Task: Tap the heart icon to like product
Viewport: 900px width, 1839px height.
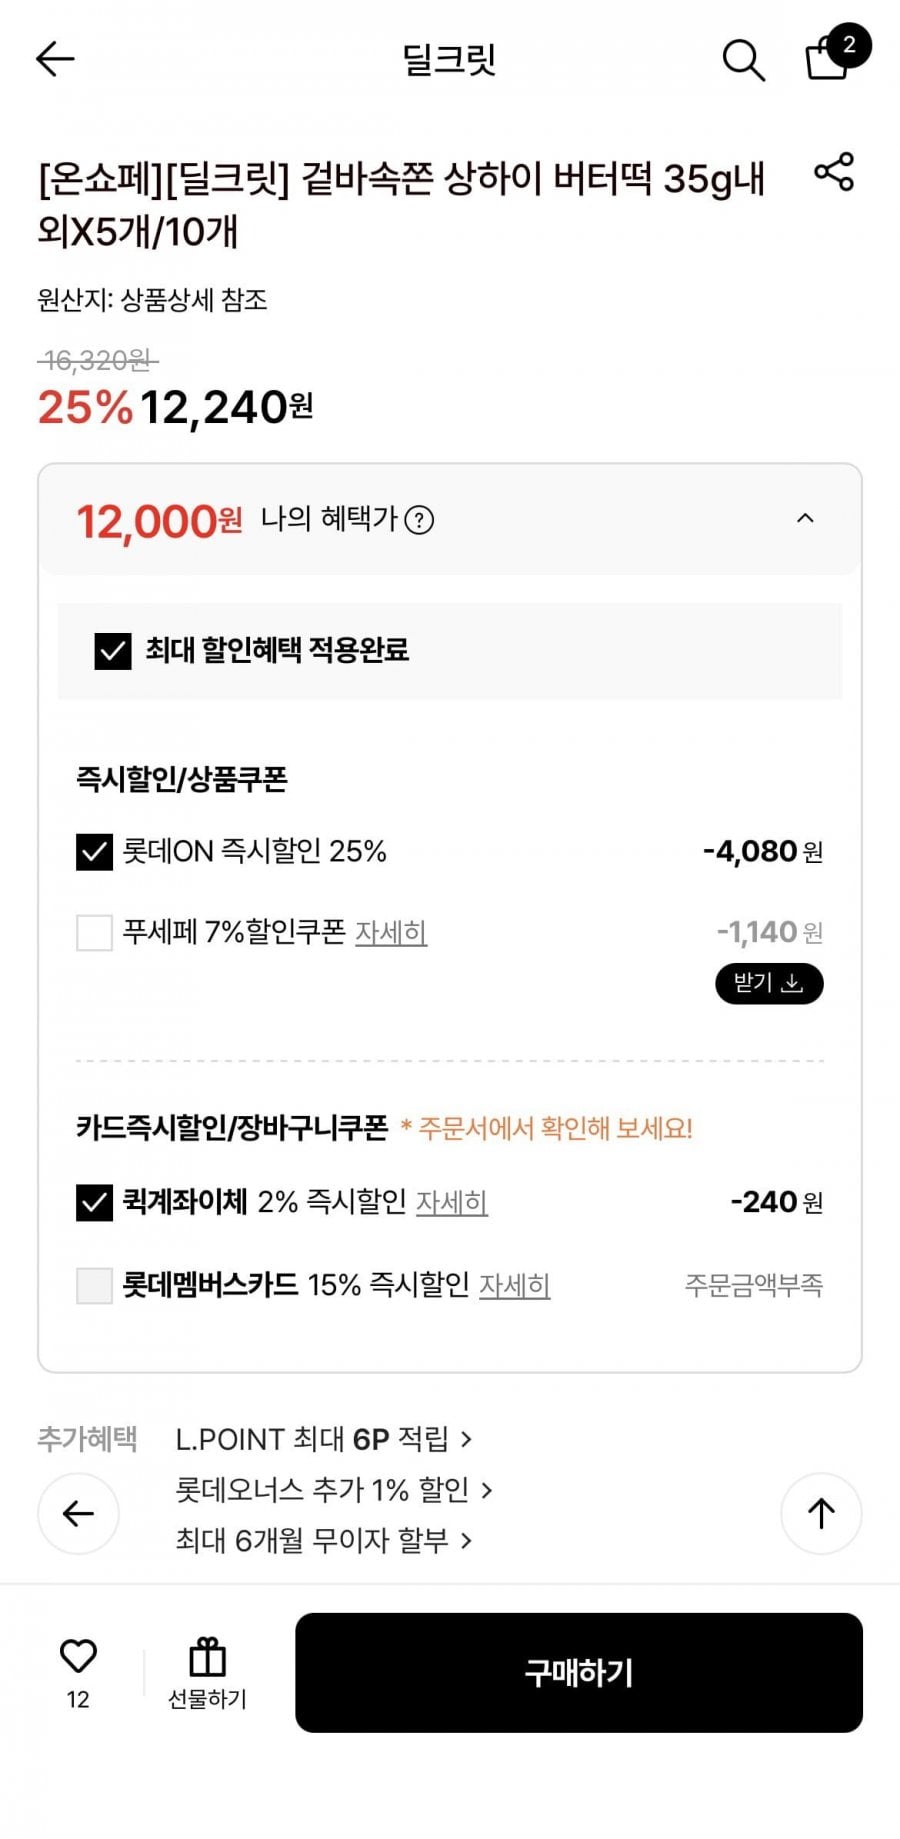Action: 78,1657
